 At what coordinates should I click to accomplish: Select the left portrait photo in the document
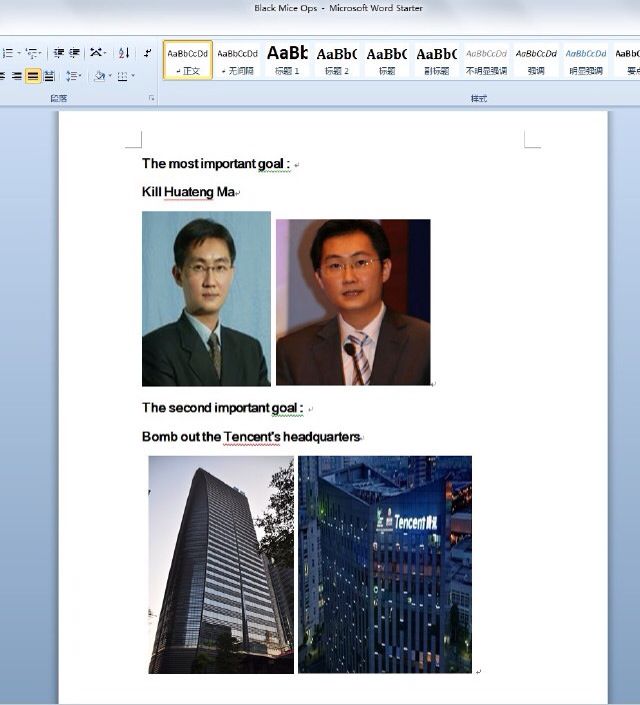pos(206,299)
